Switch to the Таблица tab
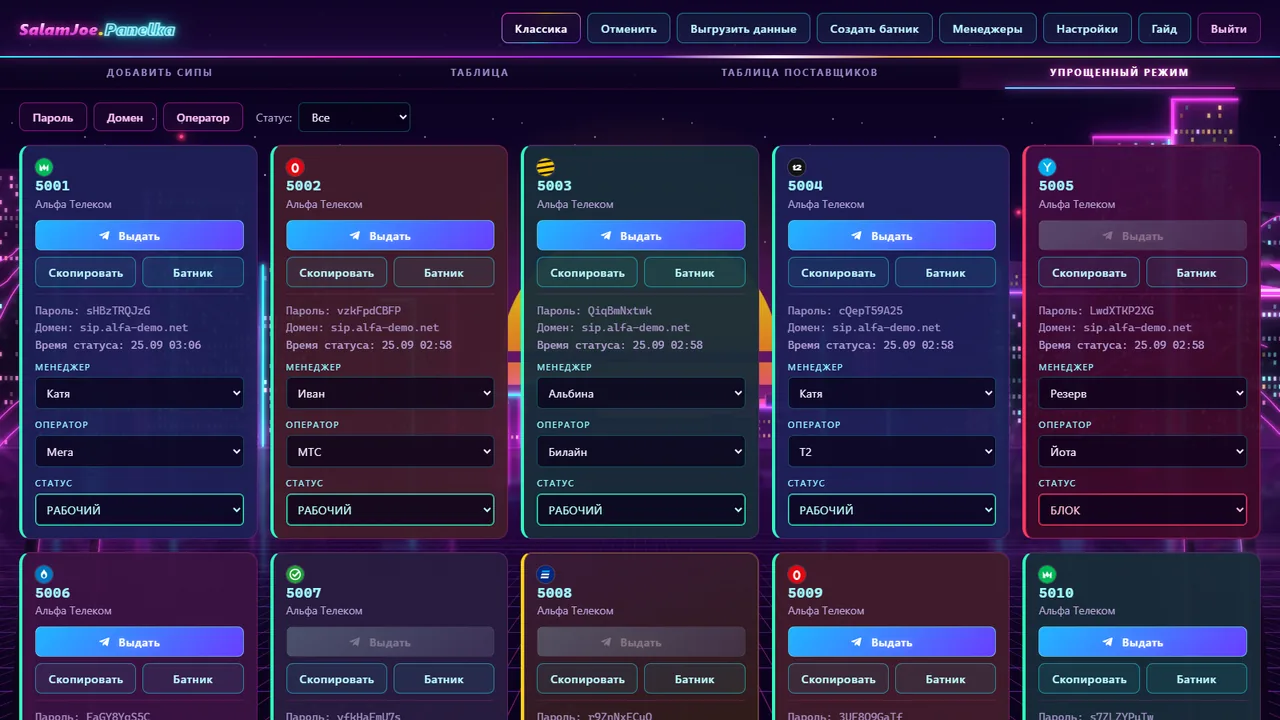1280x720 pixels. [x=480, y=72]
